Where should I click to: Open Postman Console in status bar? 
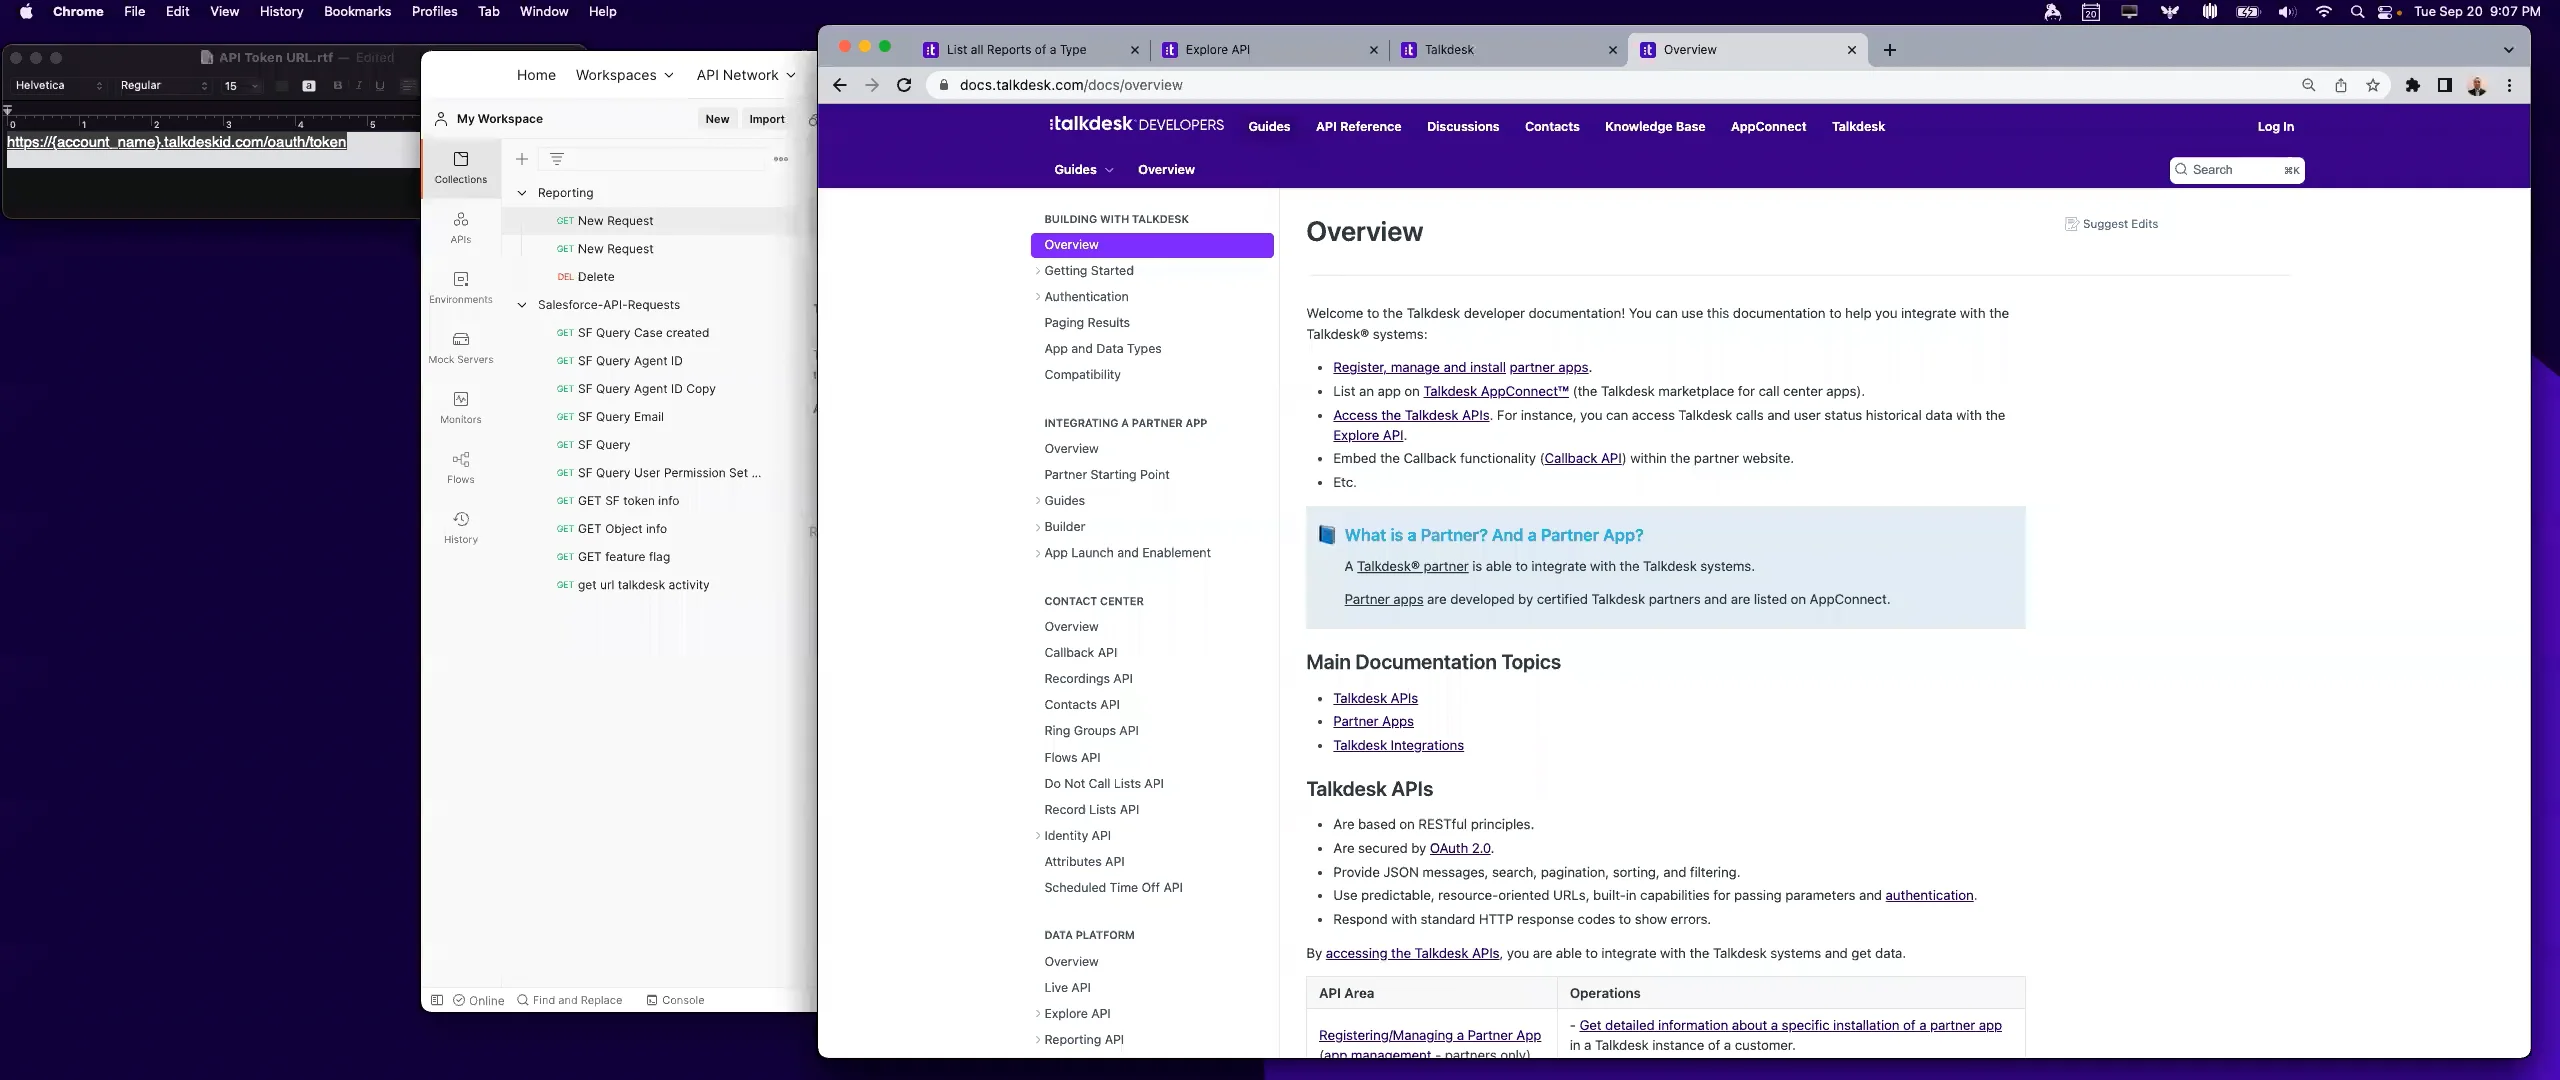coord(675,1000)
